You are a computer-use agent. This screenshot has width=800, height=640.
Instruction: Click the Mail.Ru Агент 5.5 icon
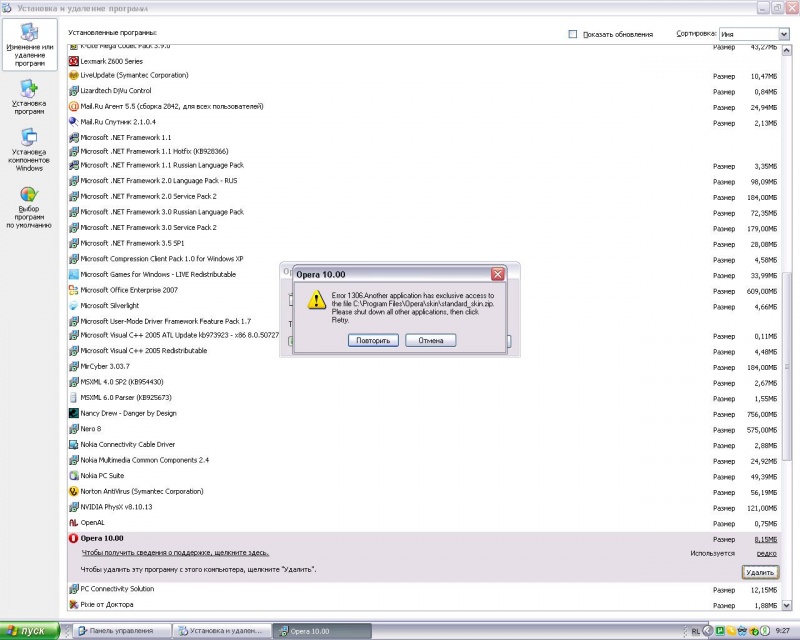point(74,106)
